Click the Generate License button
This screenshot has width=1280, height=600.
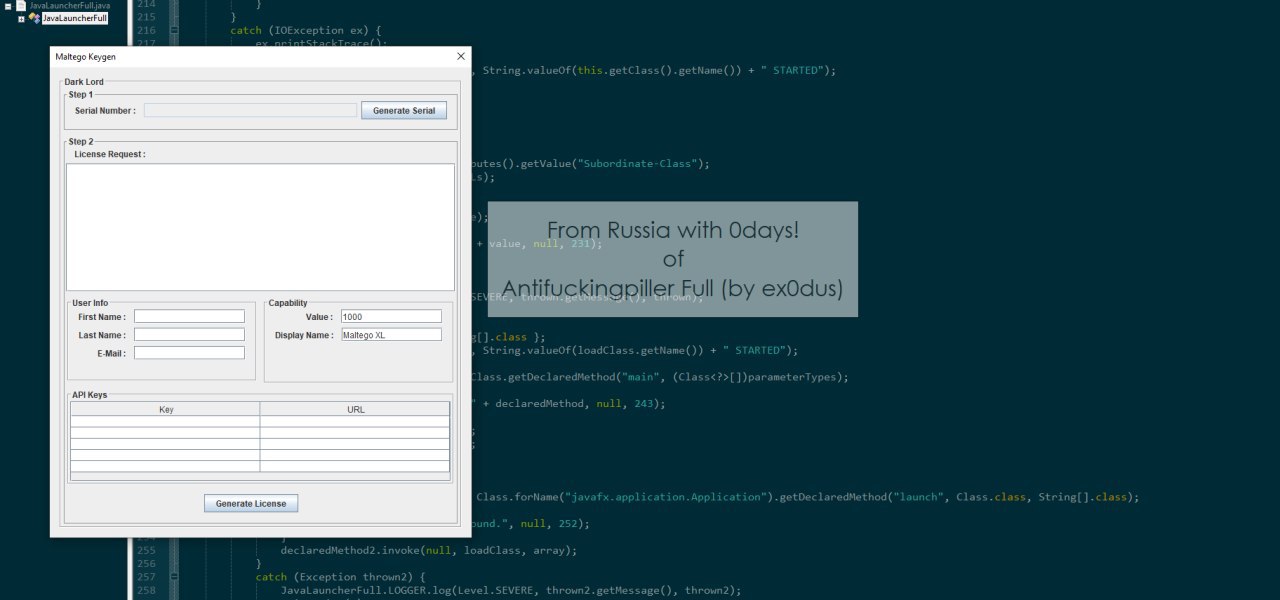[x=251, y=503]
